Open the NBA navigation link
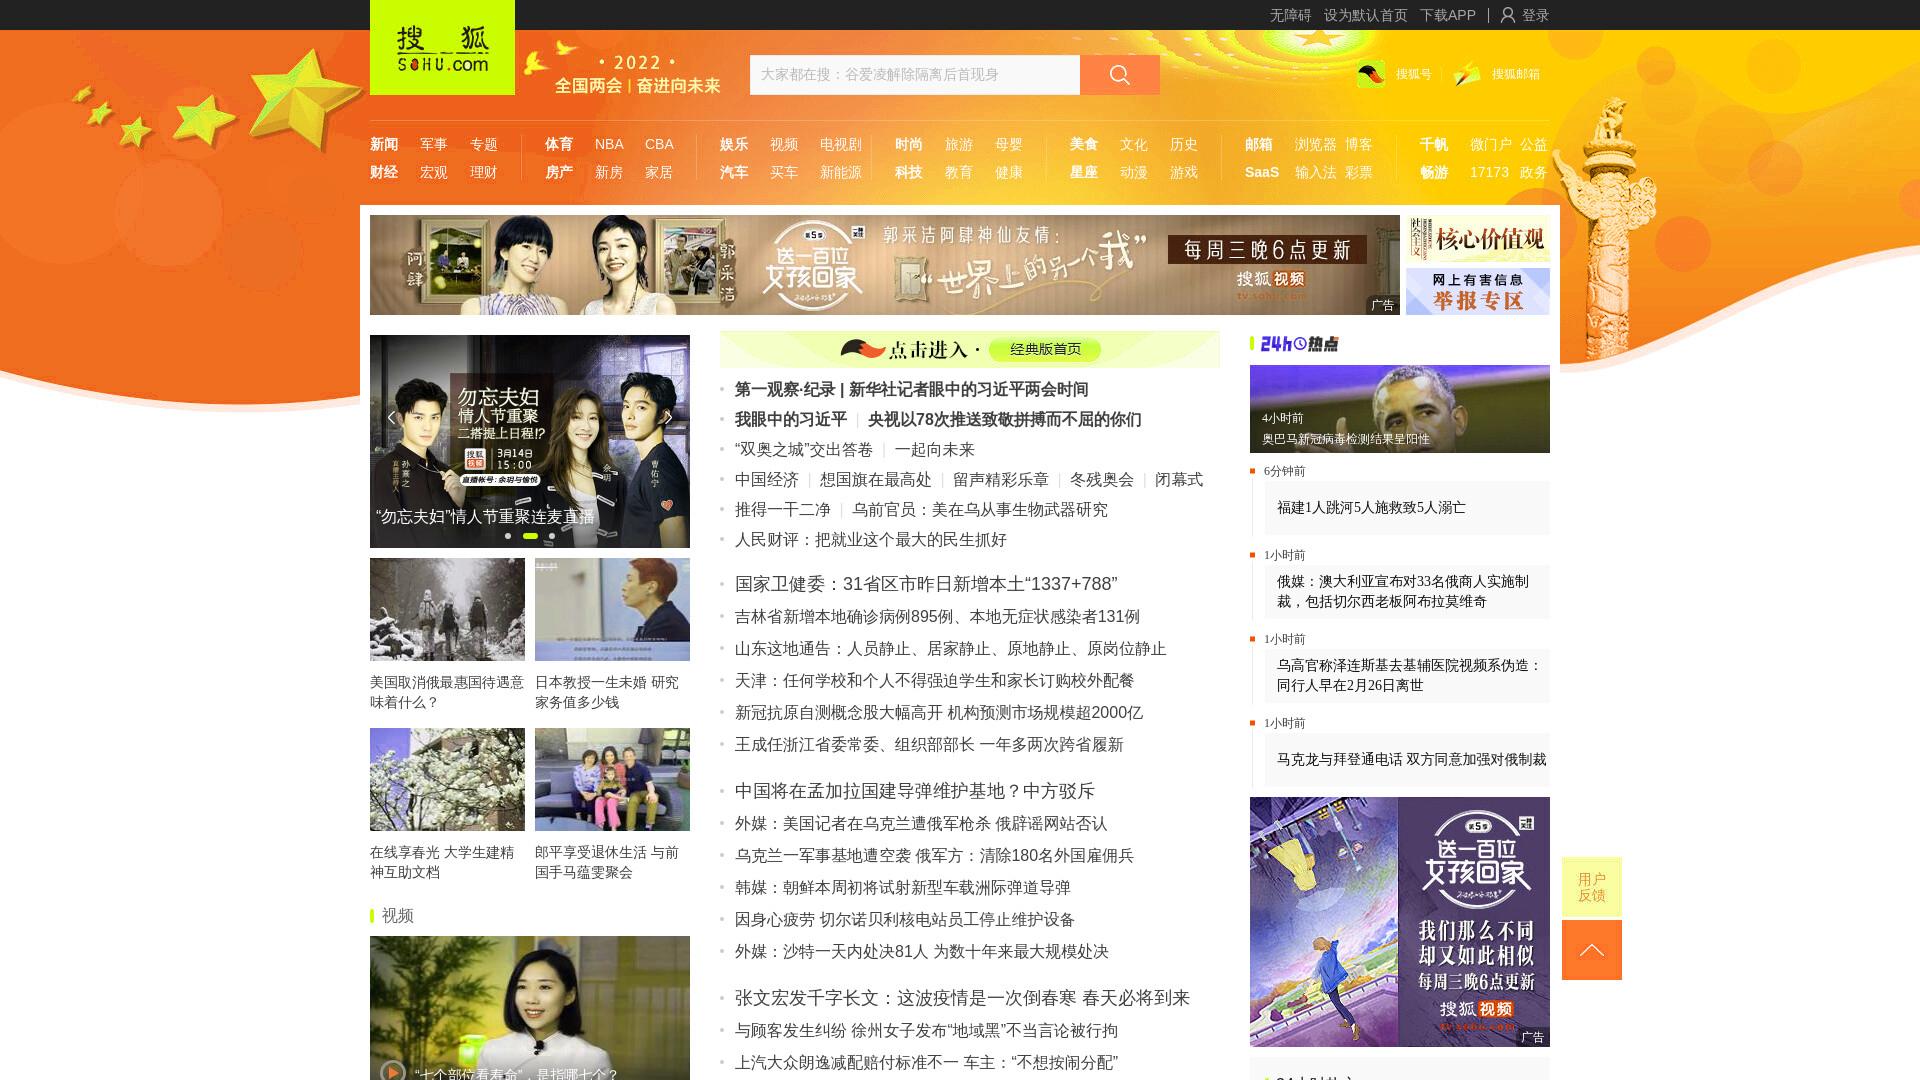Viewport: 1920px width, 1080px height. click(609, 144)
